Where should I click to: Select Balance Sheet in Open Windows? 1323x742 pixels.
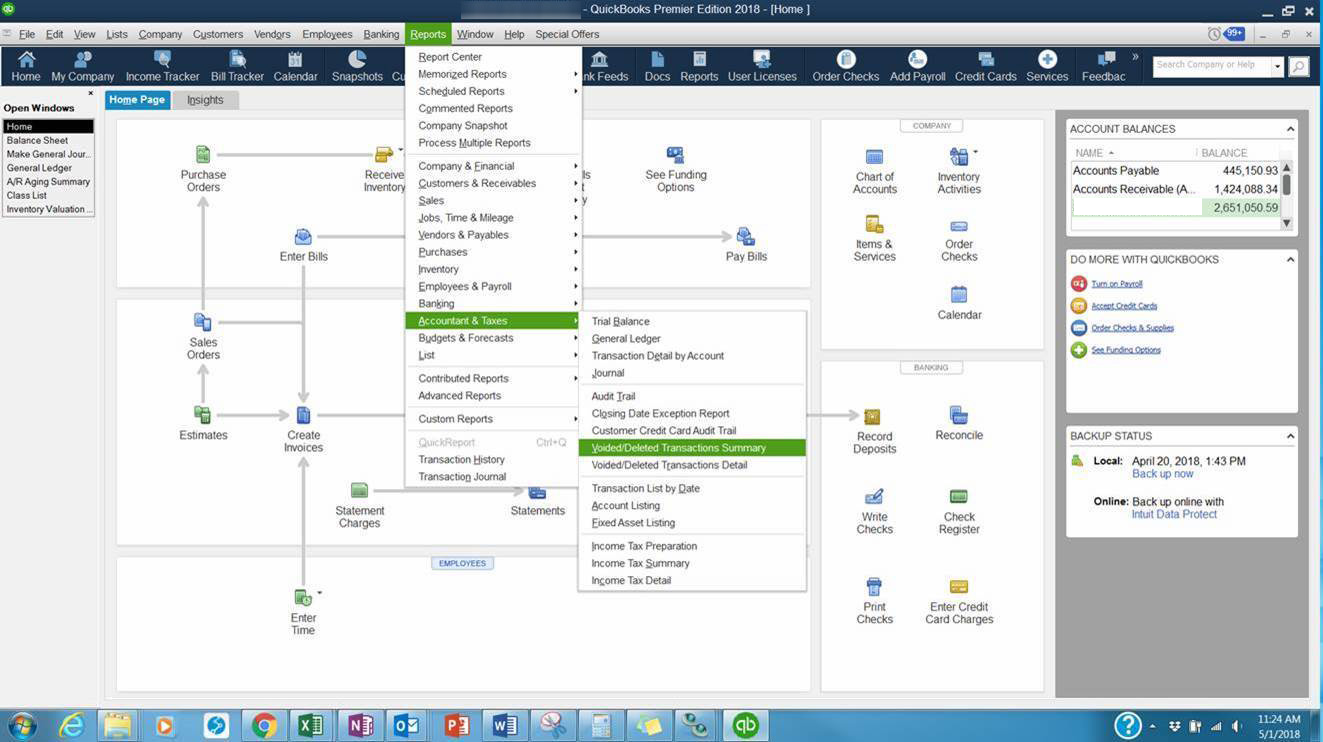(x=48, y=141)
